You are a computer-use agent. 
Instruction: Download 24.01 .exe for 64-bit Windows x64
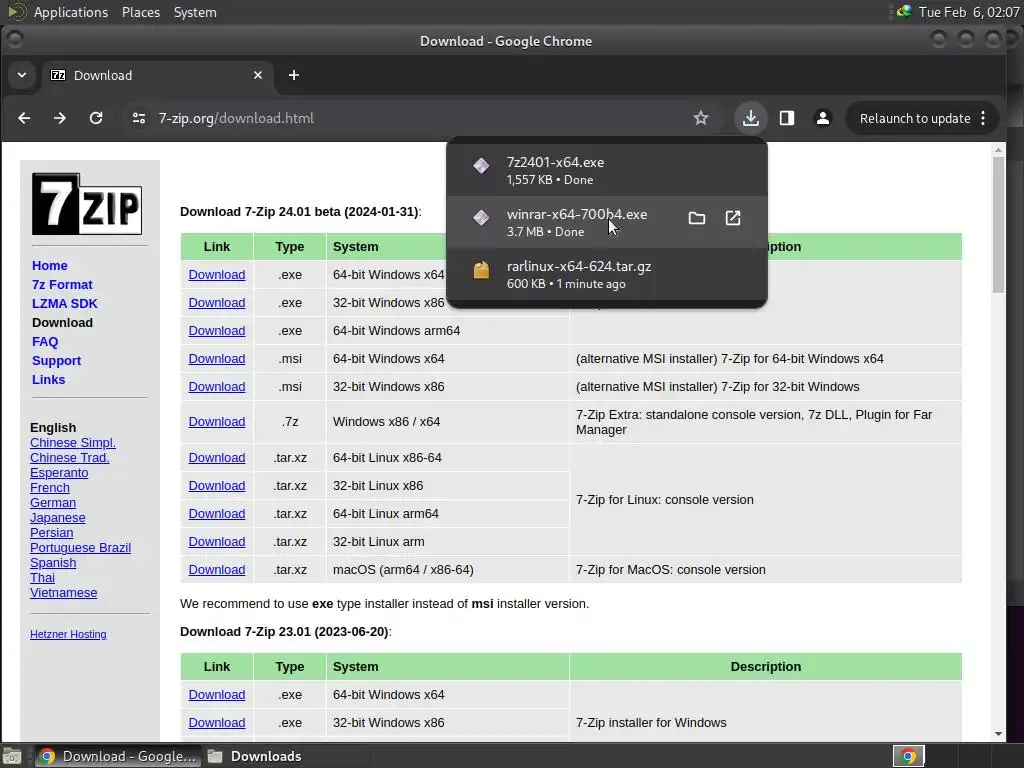[x=217, y=275]
